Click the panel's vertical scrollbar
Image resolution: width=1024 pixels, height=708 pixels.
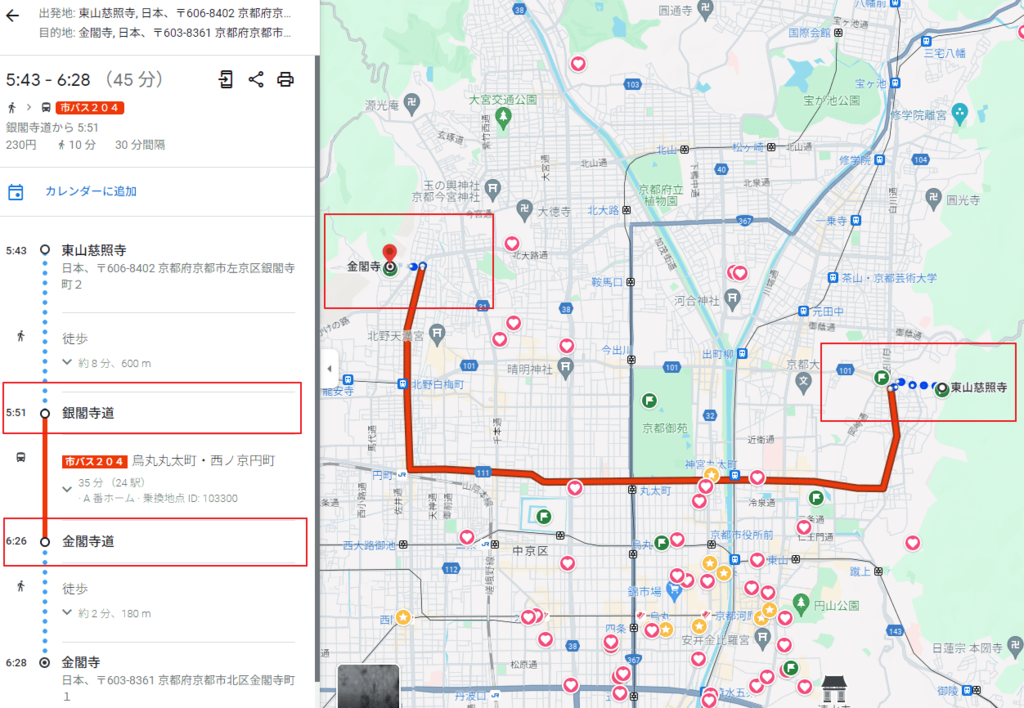click(317, 369)
